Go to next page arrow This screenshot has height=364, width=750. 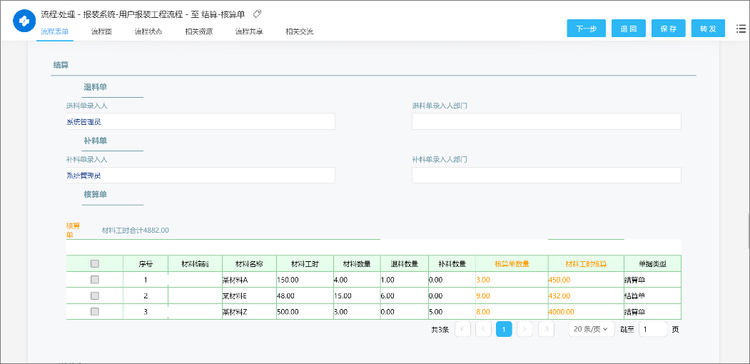click(x=525, y=329)
